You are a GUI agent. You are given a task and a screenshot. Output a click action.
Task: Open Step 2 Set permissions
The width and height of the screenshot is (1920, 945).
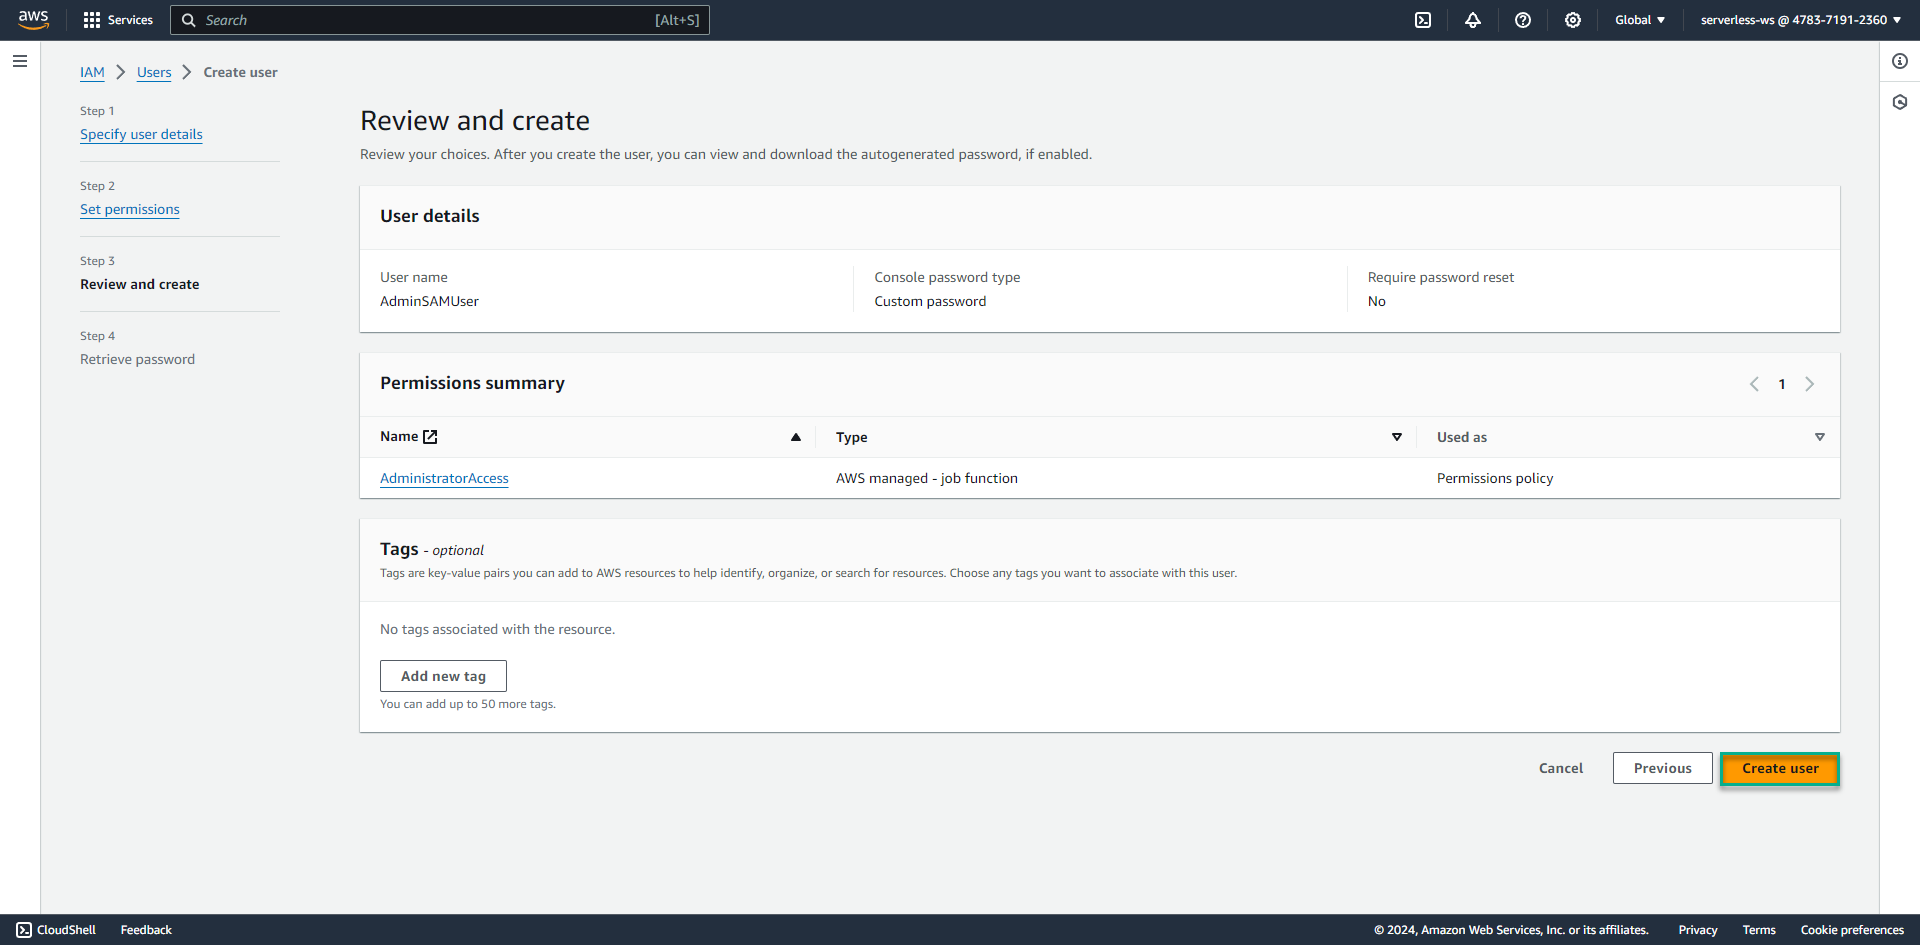tap(130, 209)
